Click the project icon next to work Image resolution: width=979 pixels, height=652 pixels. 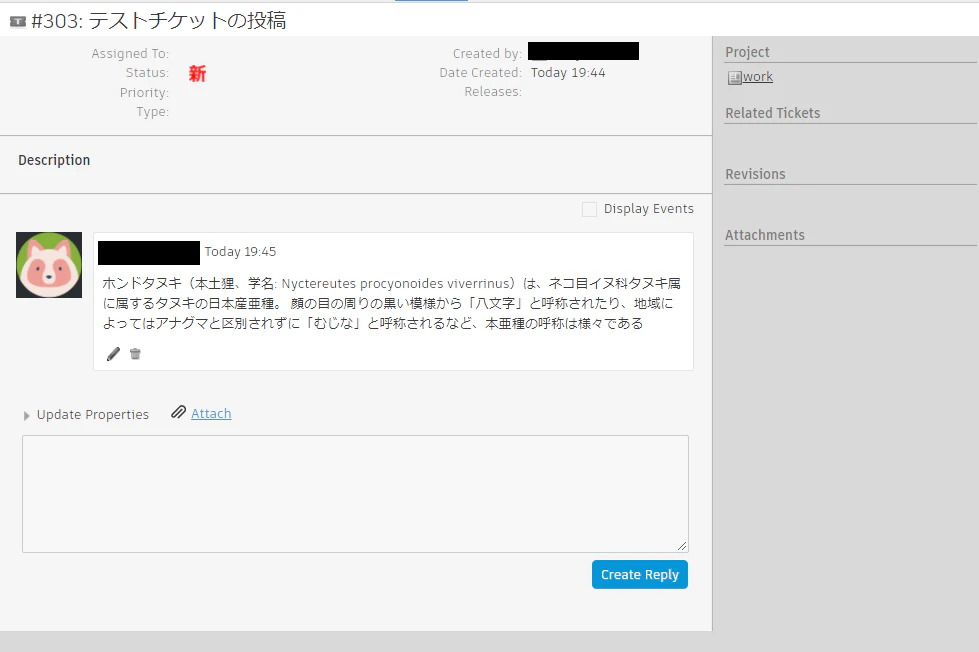point(734,77)
